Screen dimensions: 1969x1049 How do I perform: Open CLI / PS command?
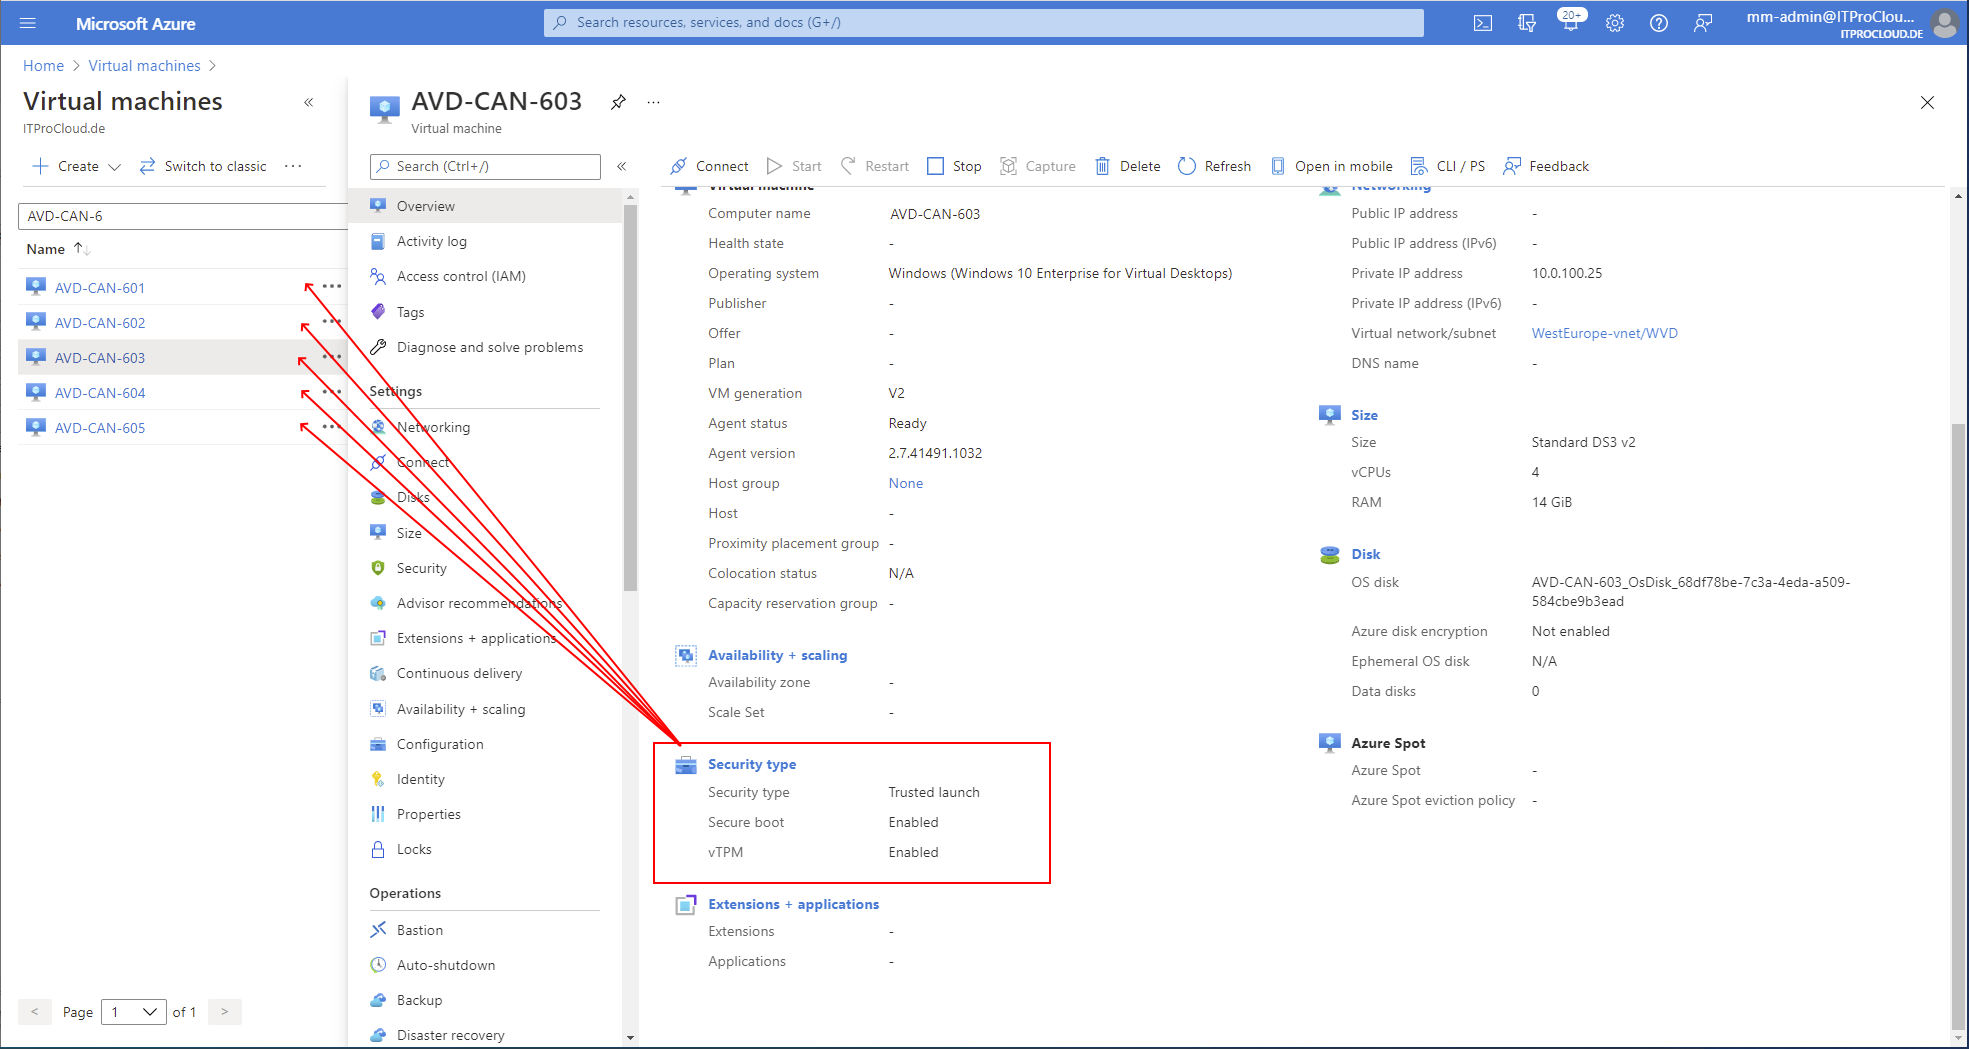1448,166
